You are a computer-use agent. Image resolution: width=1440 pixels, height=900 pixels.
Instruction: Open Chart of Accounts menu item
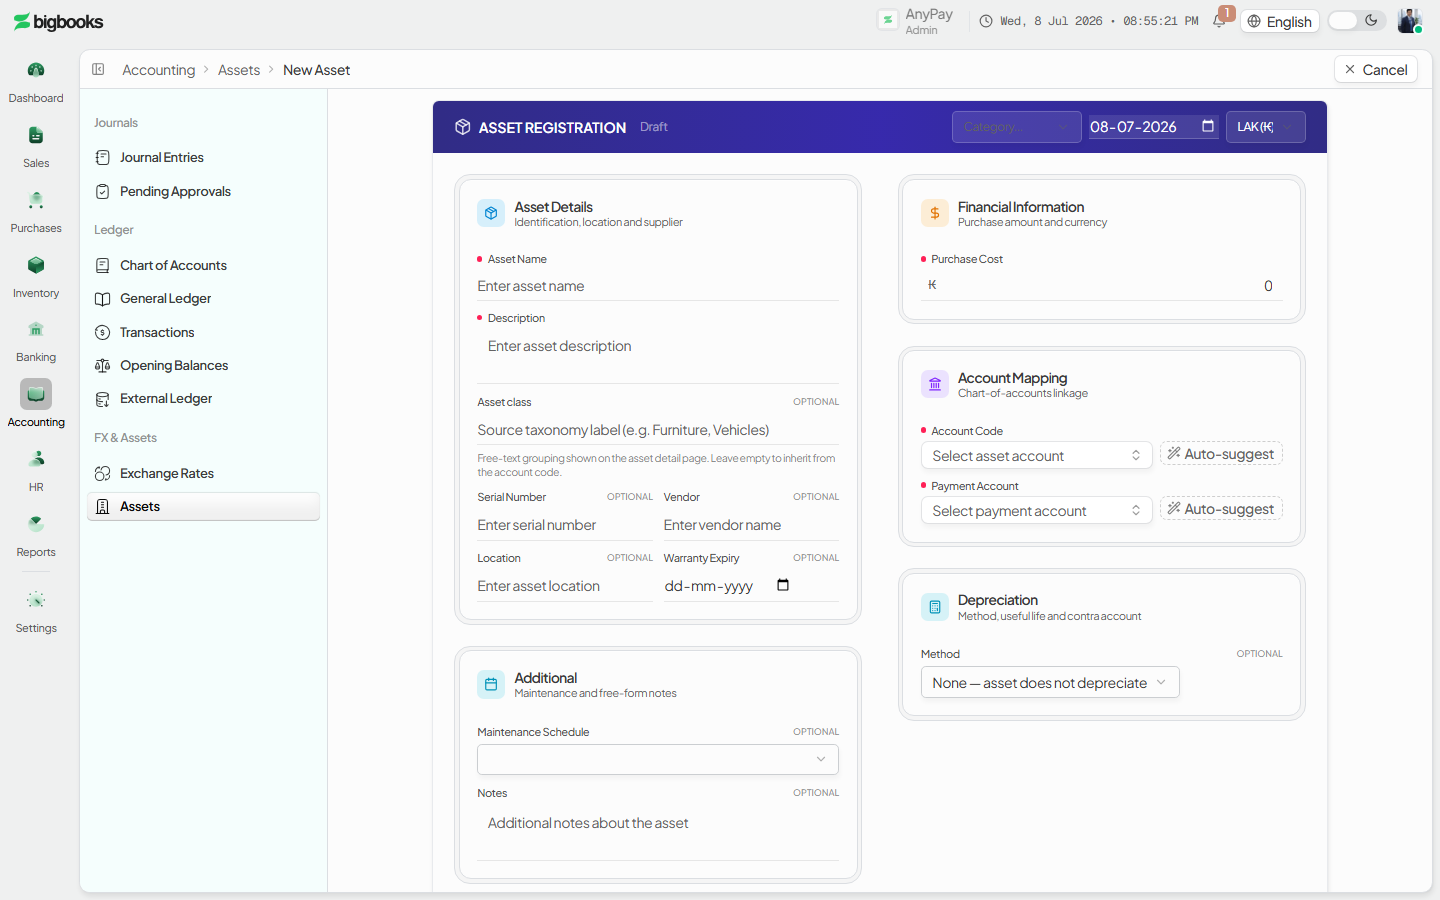203,265
